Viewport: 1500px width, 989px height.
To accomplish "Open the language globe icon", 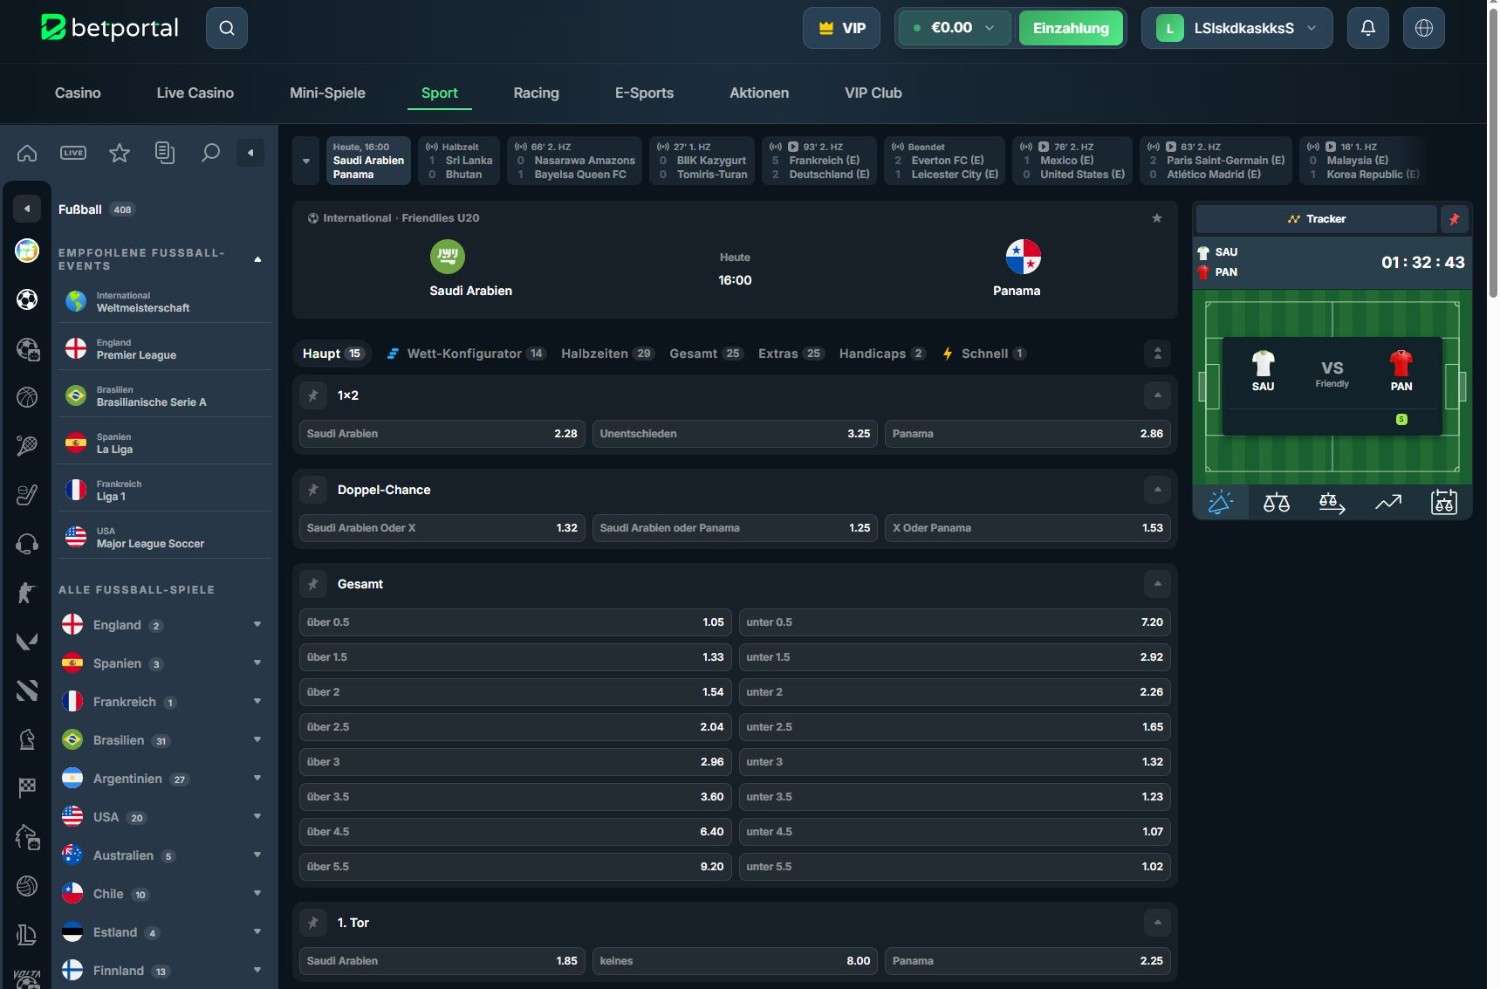I will point(1424,28).
